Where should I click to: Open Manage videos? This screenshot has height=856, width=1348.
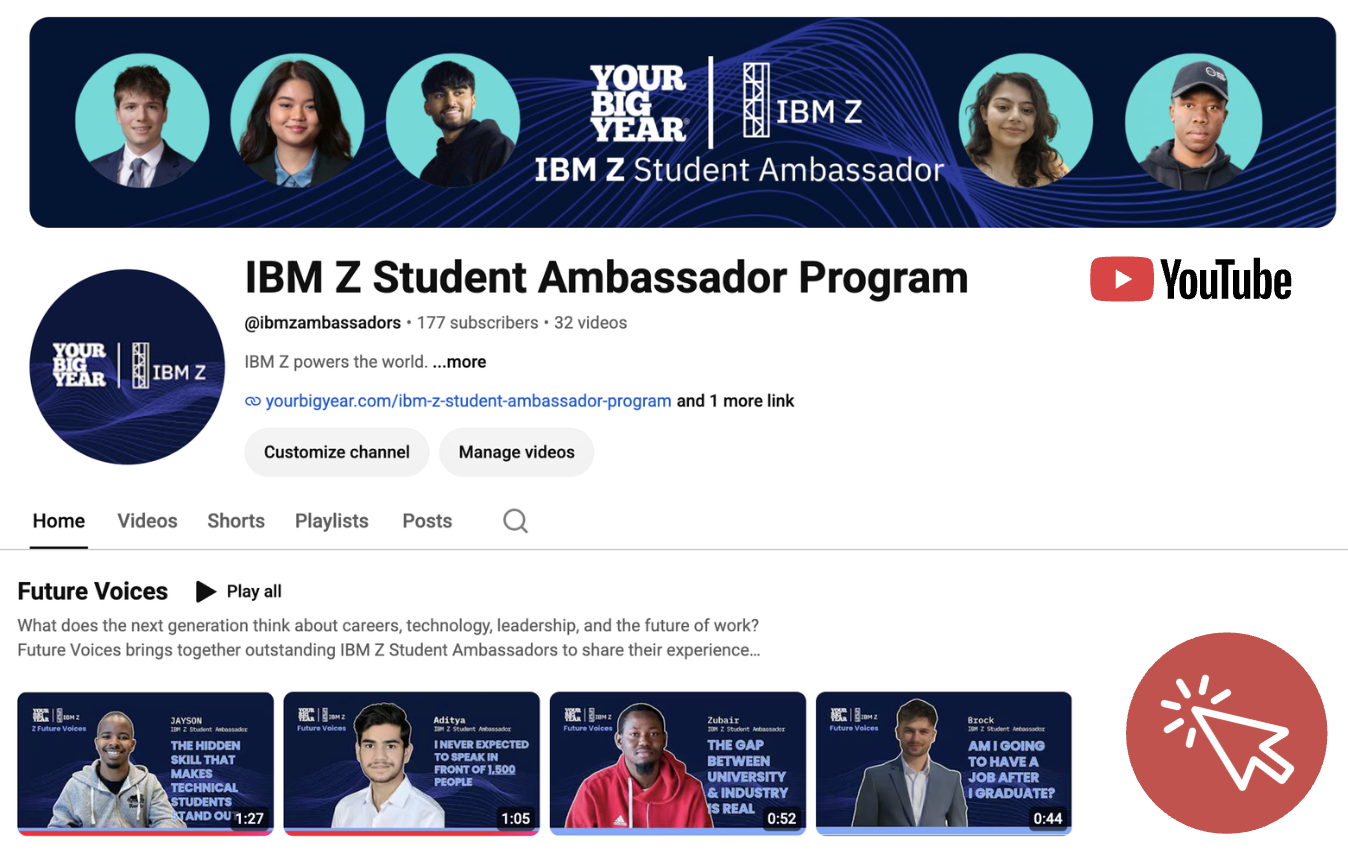(517, 452)
